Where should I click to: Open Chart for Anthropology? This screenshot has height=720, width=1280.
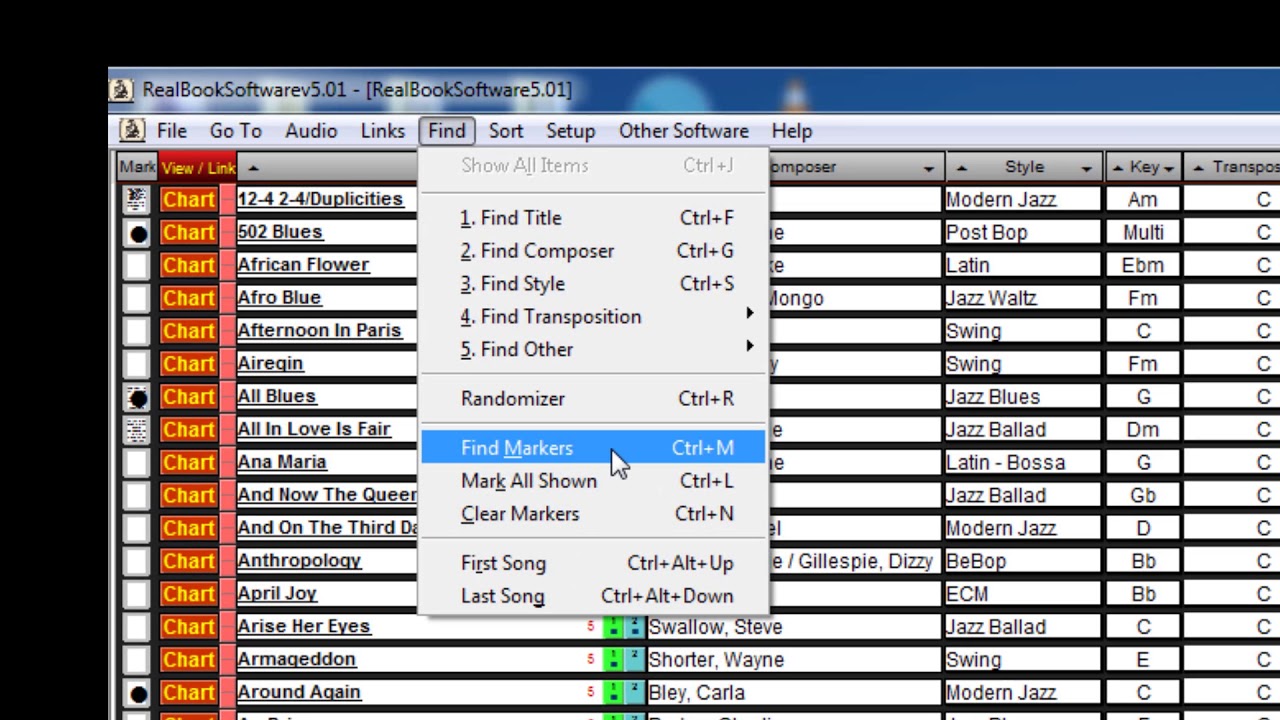(188, 561)
